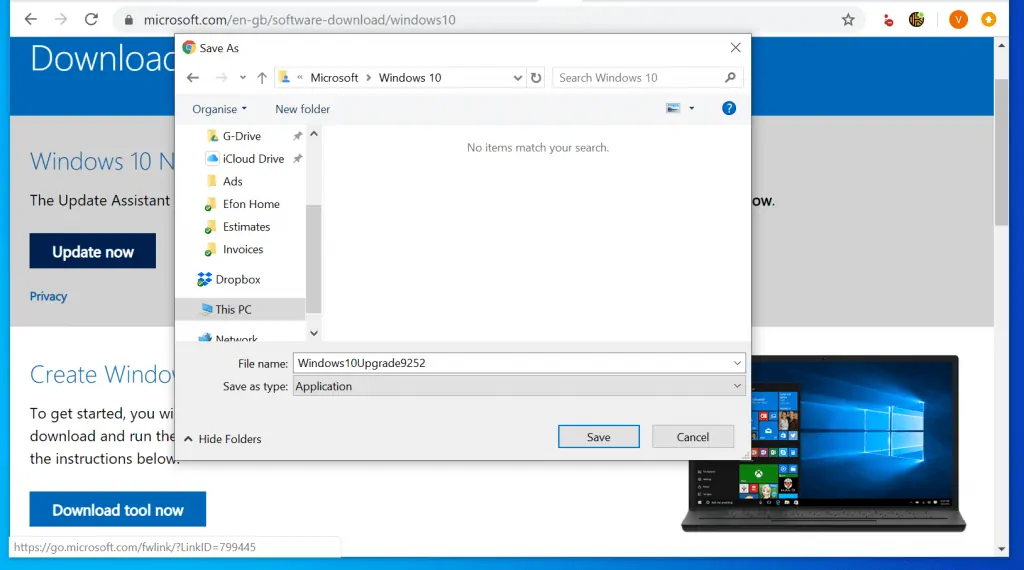Click Download tool now button
The image size is (1024, 570).
[118, 509]
